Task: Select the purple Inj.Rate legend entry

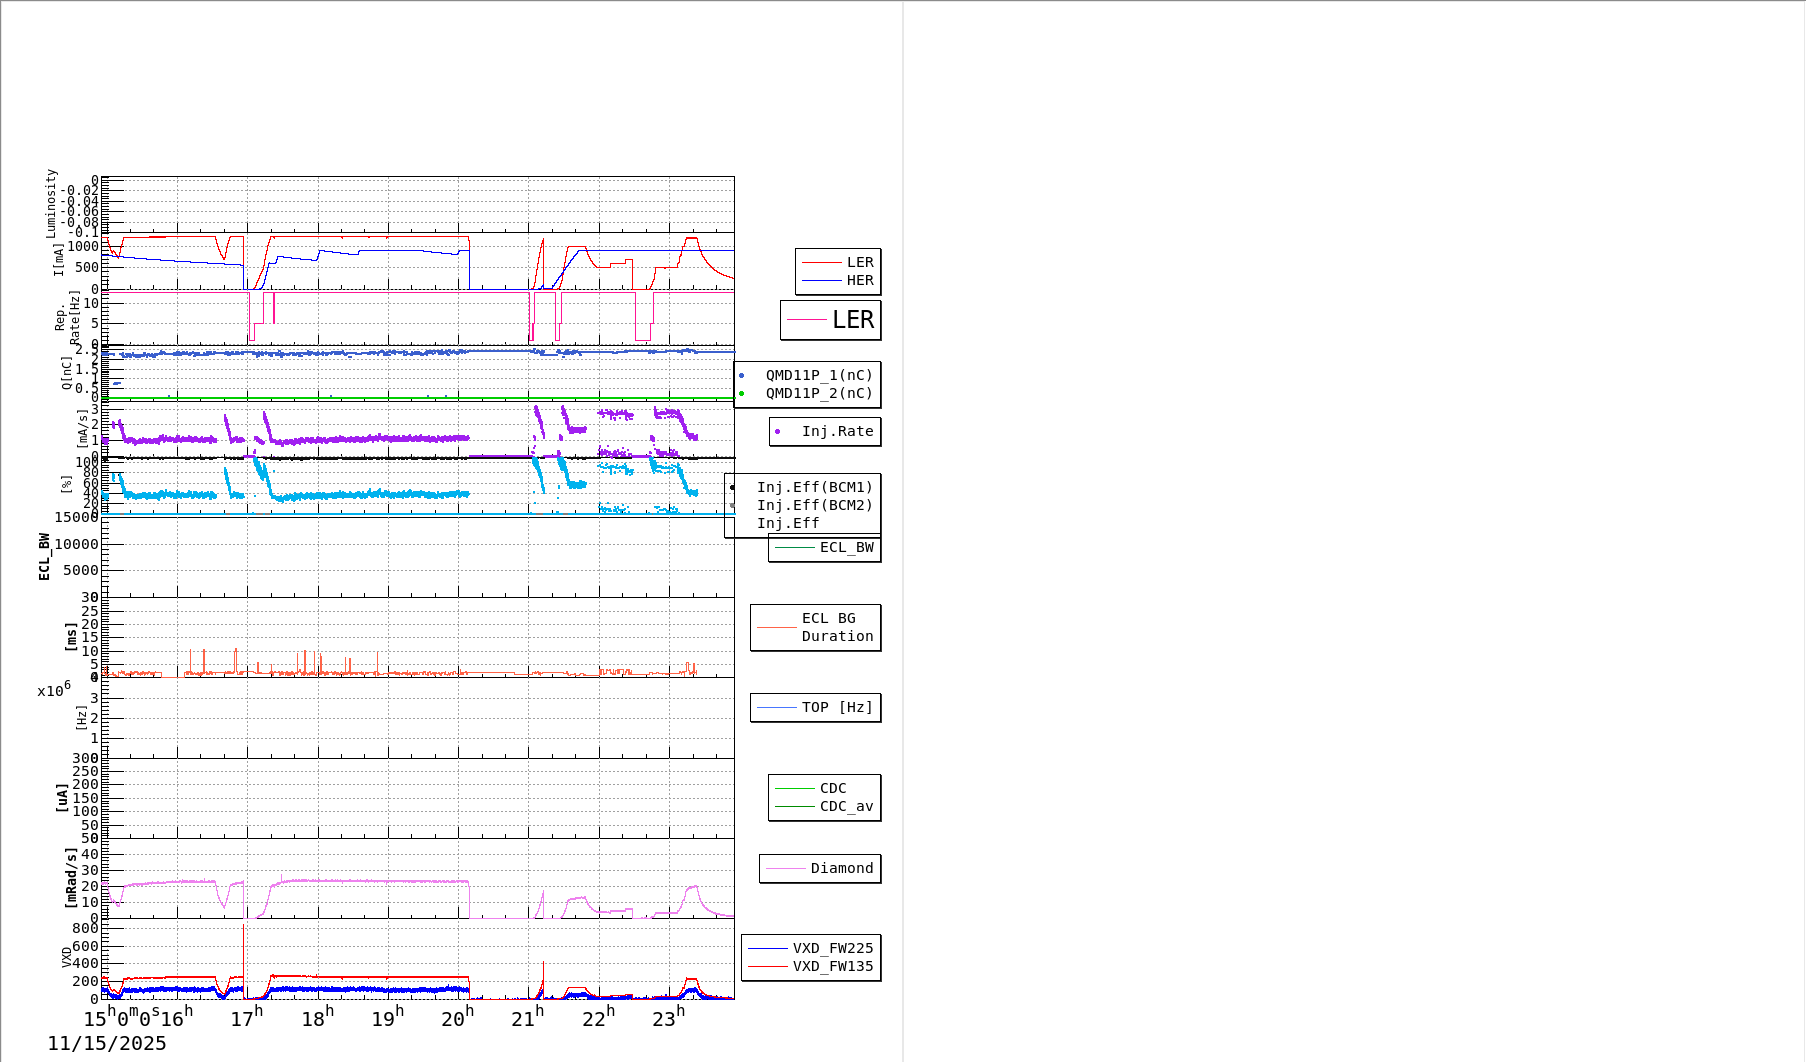Action: coord(825,432)
